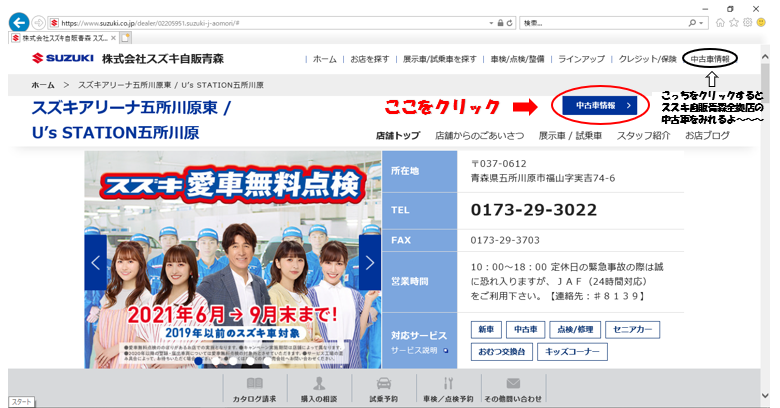The image size is (780, 408).
Task: Click the postal code 〒037-0612 text
Action: pyautogui.click(x=498, y=164)
